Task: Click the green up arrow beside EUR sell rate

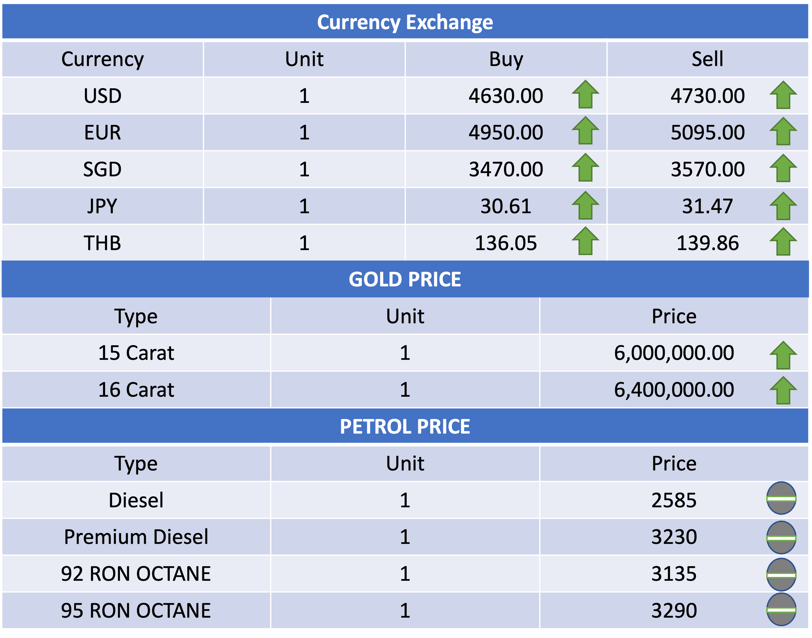Action: point(783,132)
